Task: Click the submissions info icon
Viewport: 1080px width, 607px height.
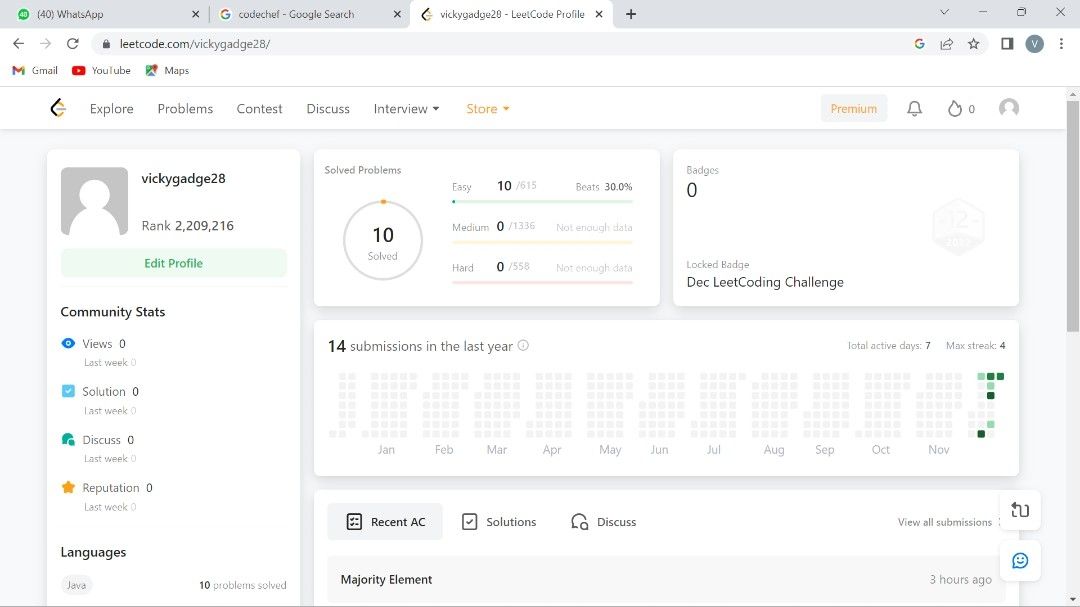Action: (x=523, y=346)
